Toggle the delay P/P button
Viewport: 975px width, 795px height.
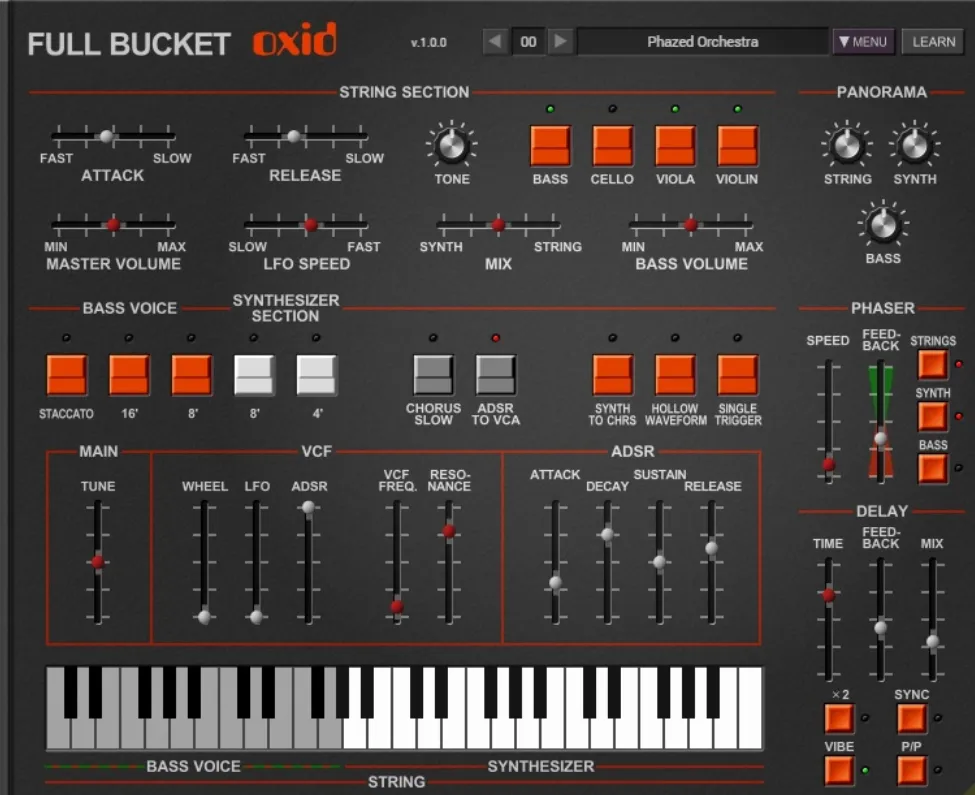912,770
